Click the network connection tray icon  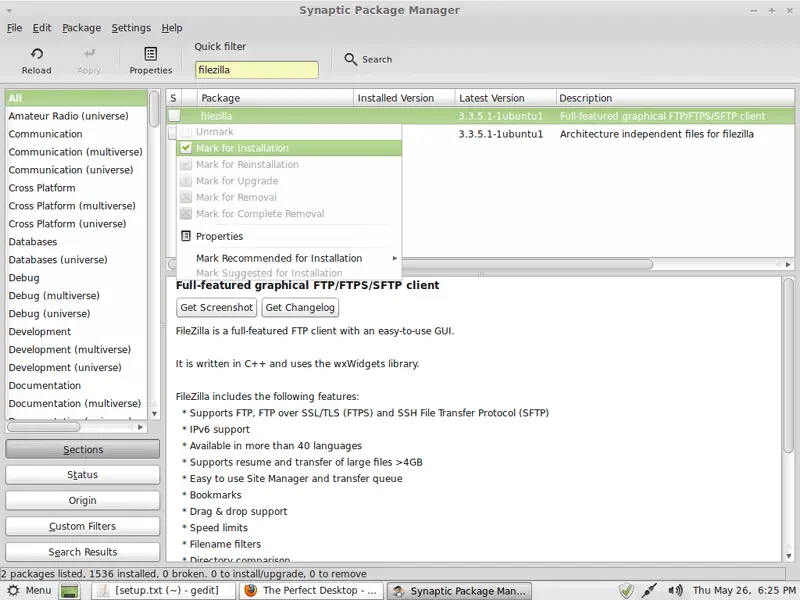point(649,591)
